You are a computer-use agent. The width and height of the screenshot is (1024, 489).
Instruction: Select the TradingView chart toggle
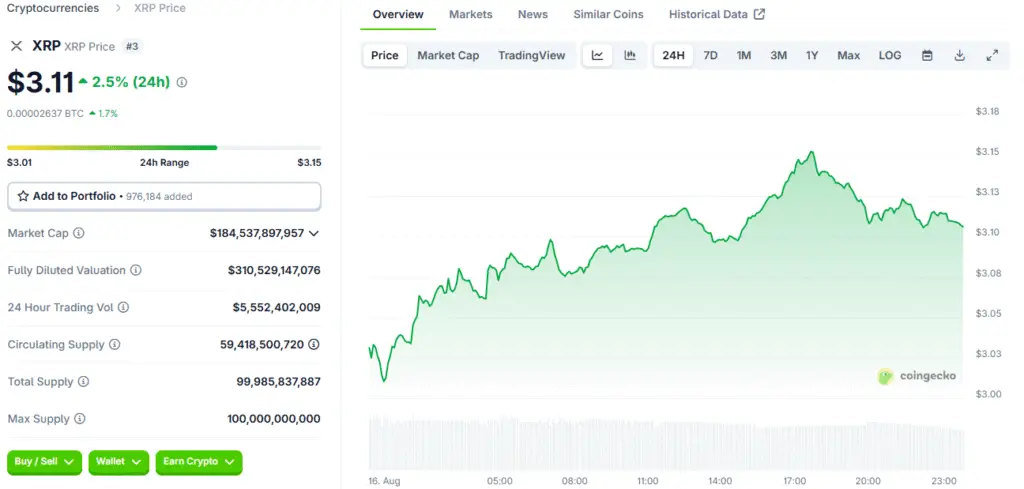532,55
